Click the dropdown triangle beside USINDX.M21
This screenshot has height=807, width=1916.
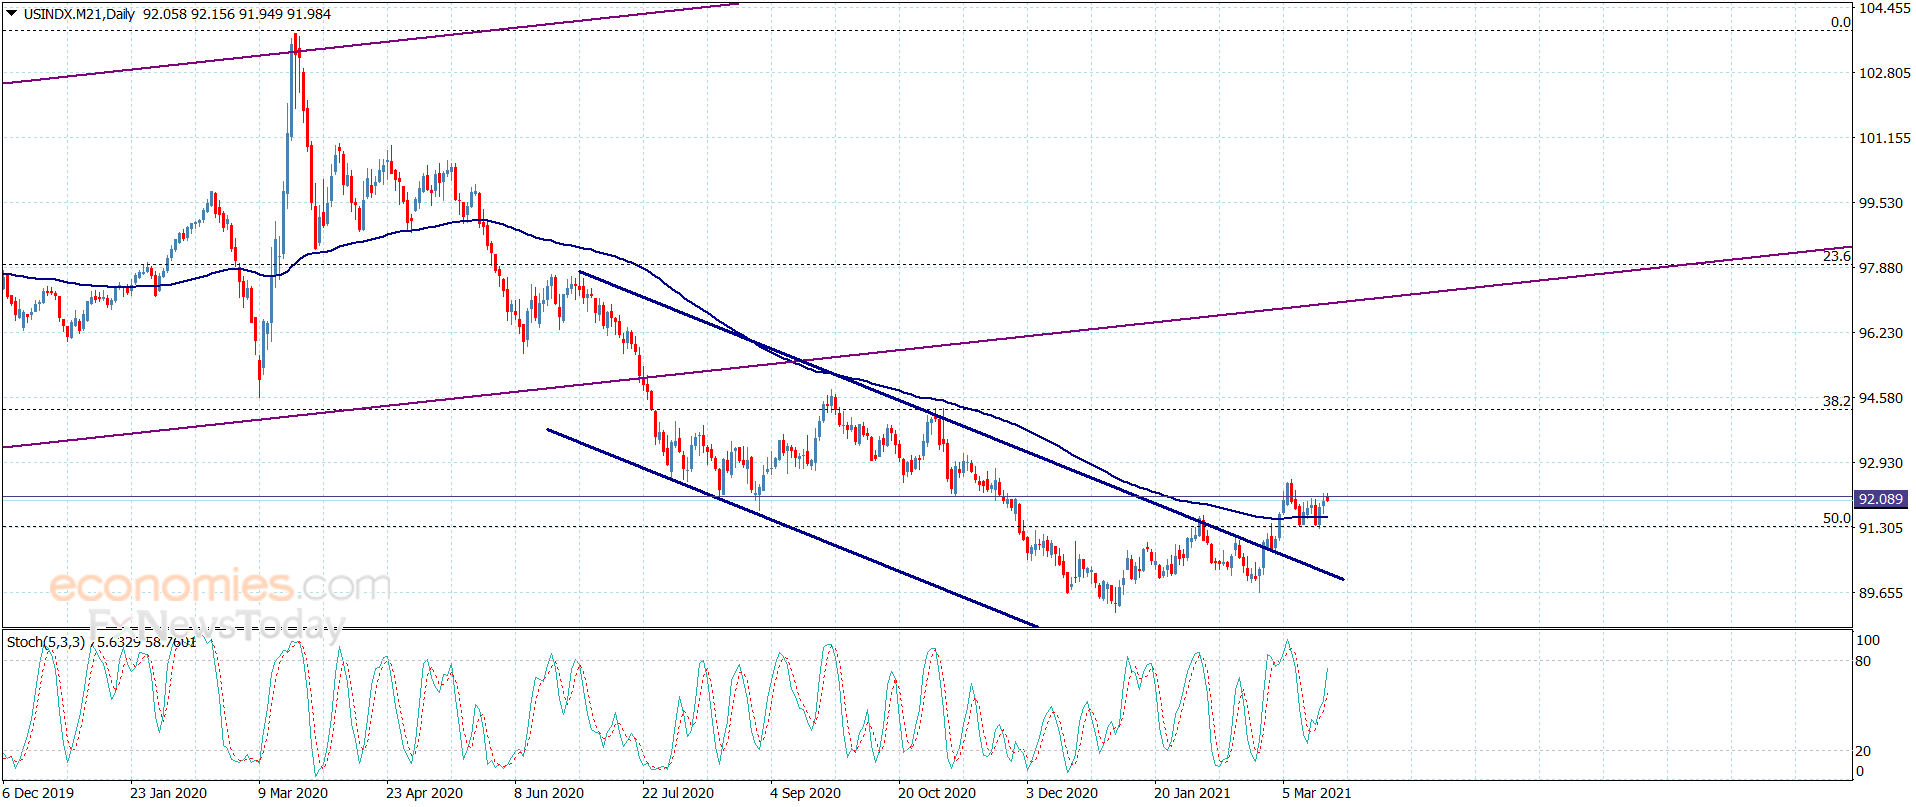pyautogui.click(x=12, y=14)
